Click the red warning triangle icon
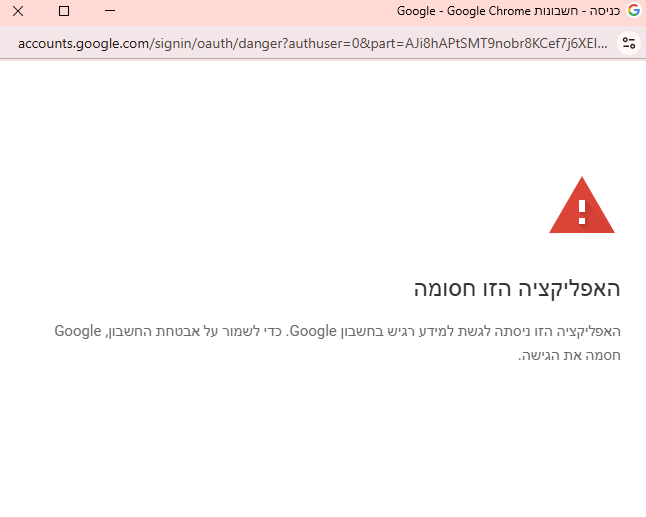646x517 pixels. [x=582, y=205]
